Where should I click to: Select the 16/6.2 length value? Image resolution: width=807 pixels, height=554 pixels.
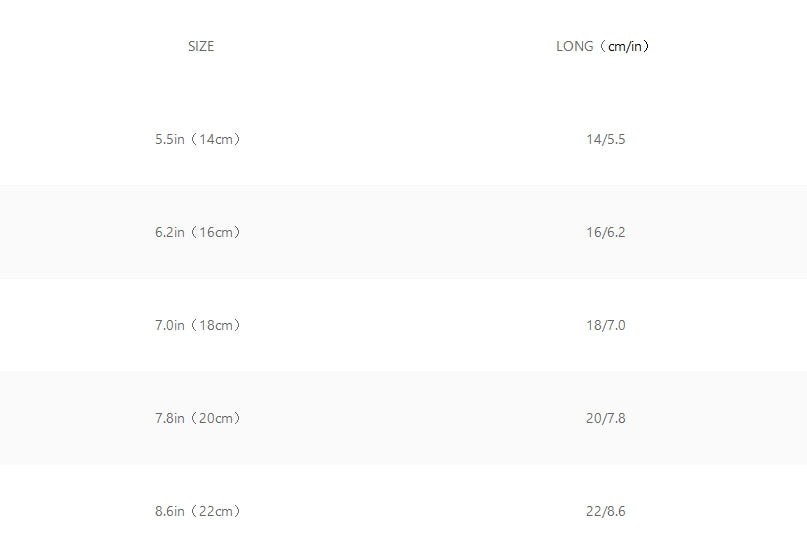pyautogui.click(x=606, y=232)
